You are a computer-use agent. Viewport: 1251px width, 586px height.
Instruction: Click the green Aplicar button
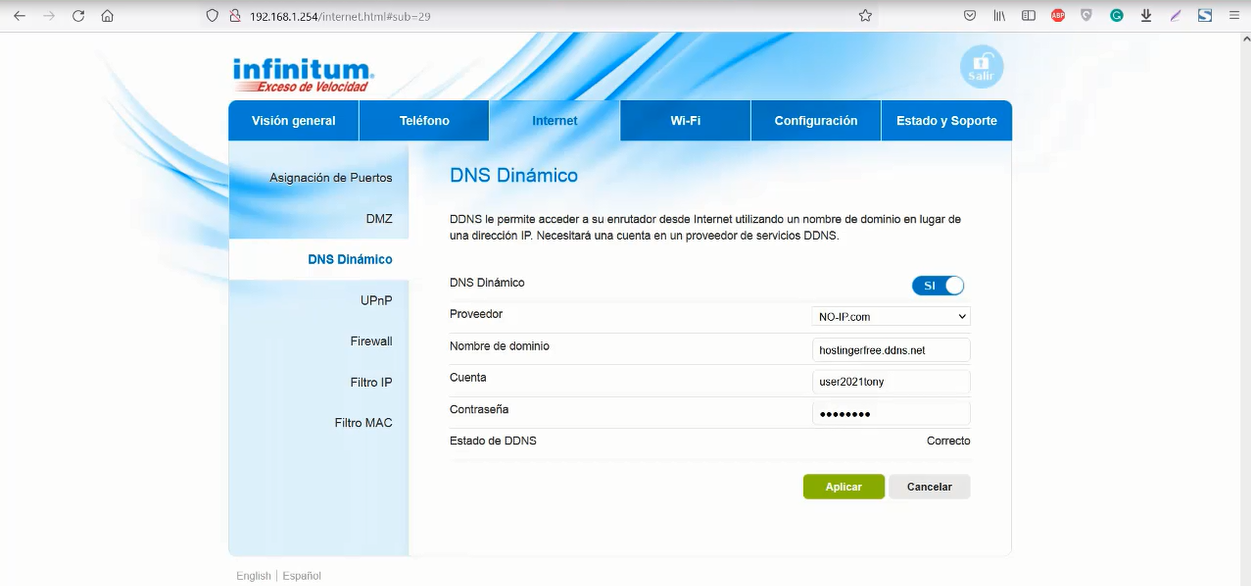pyautogui.click(x=844, y=487)
